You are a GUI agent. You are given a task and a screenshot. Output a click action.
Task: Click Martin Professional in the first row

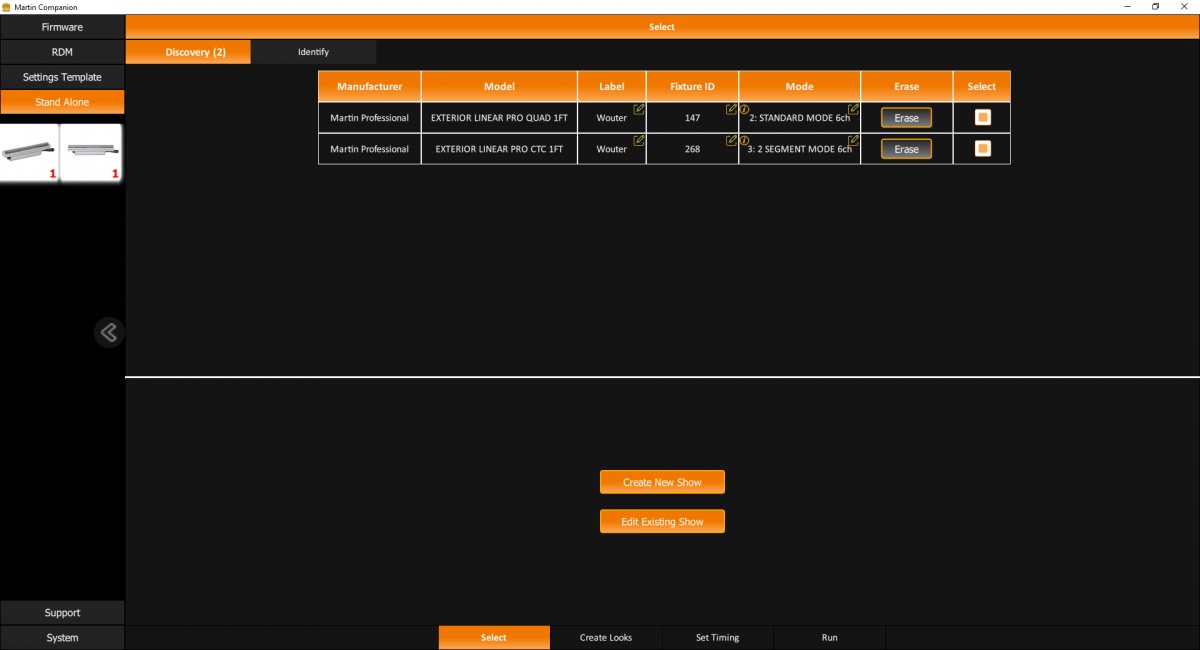pyautogui.click(x=370, y=118)
